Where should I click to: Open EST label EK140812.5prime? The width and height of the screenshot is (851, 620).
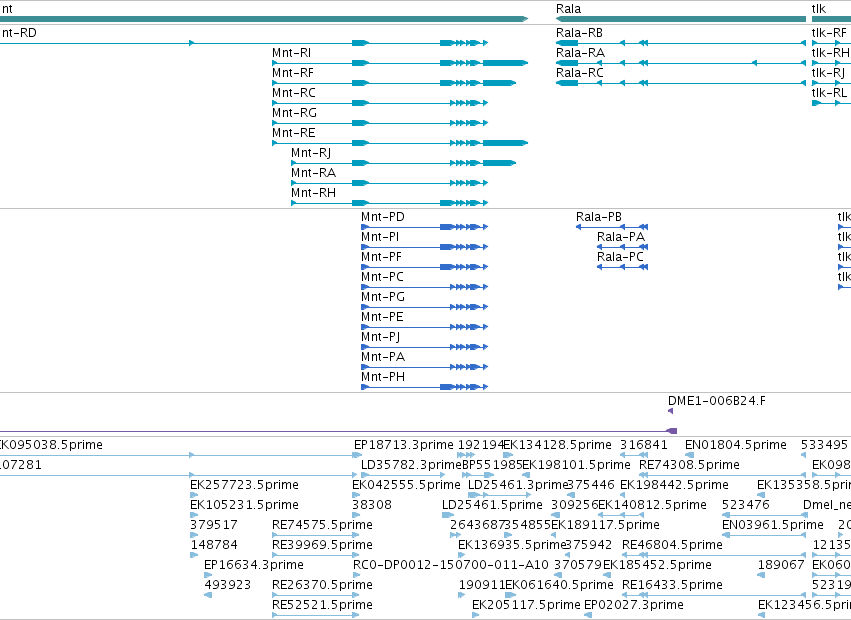[x=652, y=505]
